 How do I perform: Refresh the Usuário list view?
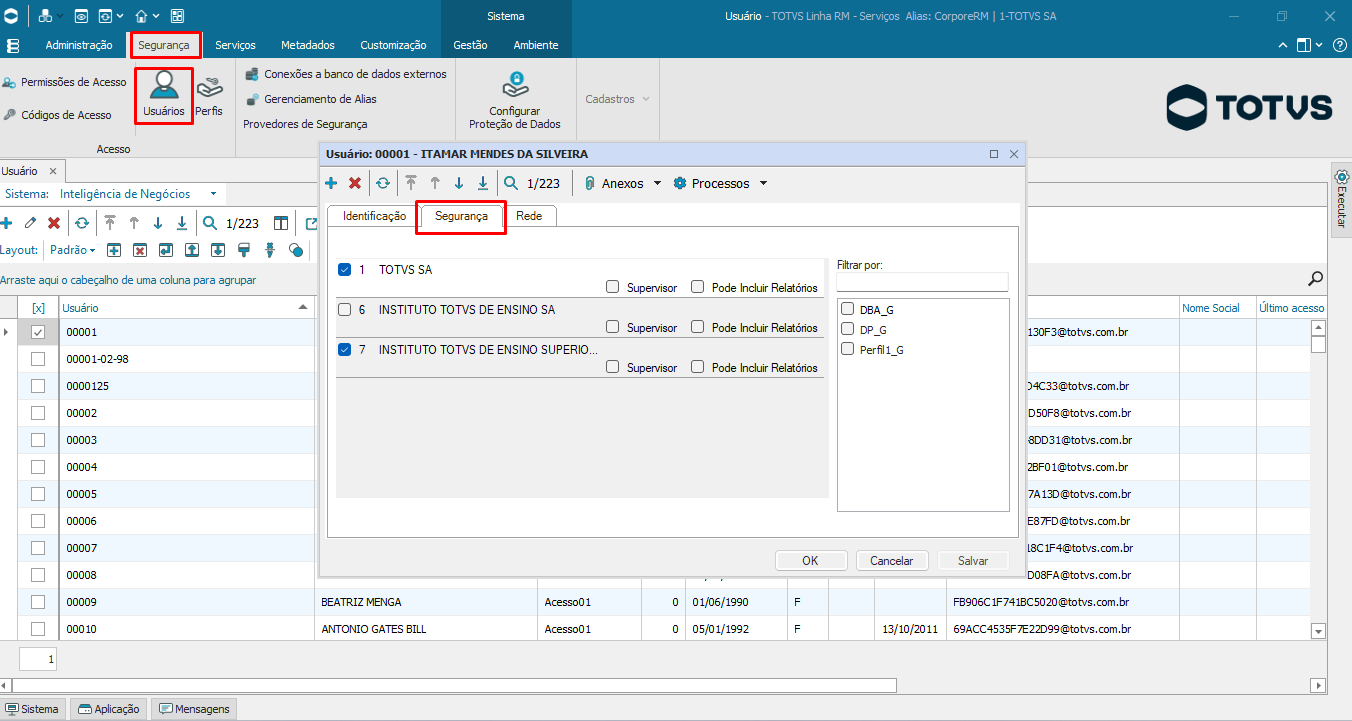[82, 223]
